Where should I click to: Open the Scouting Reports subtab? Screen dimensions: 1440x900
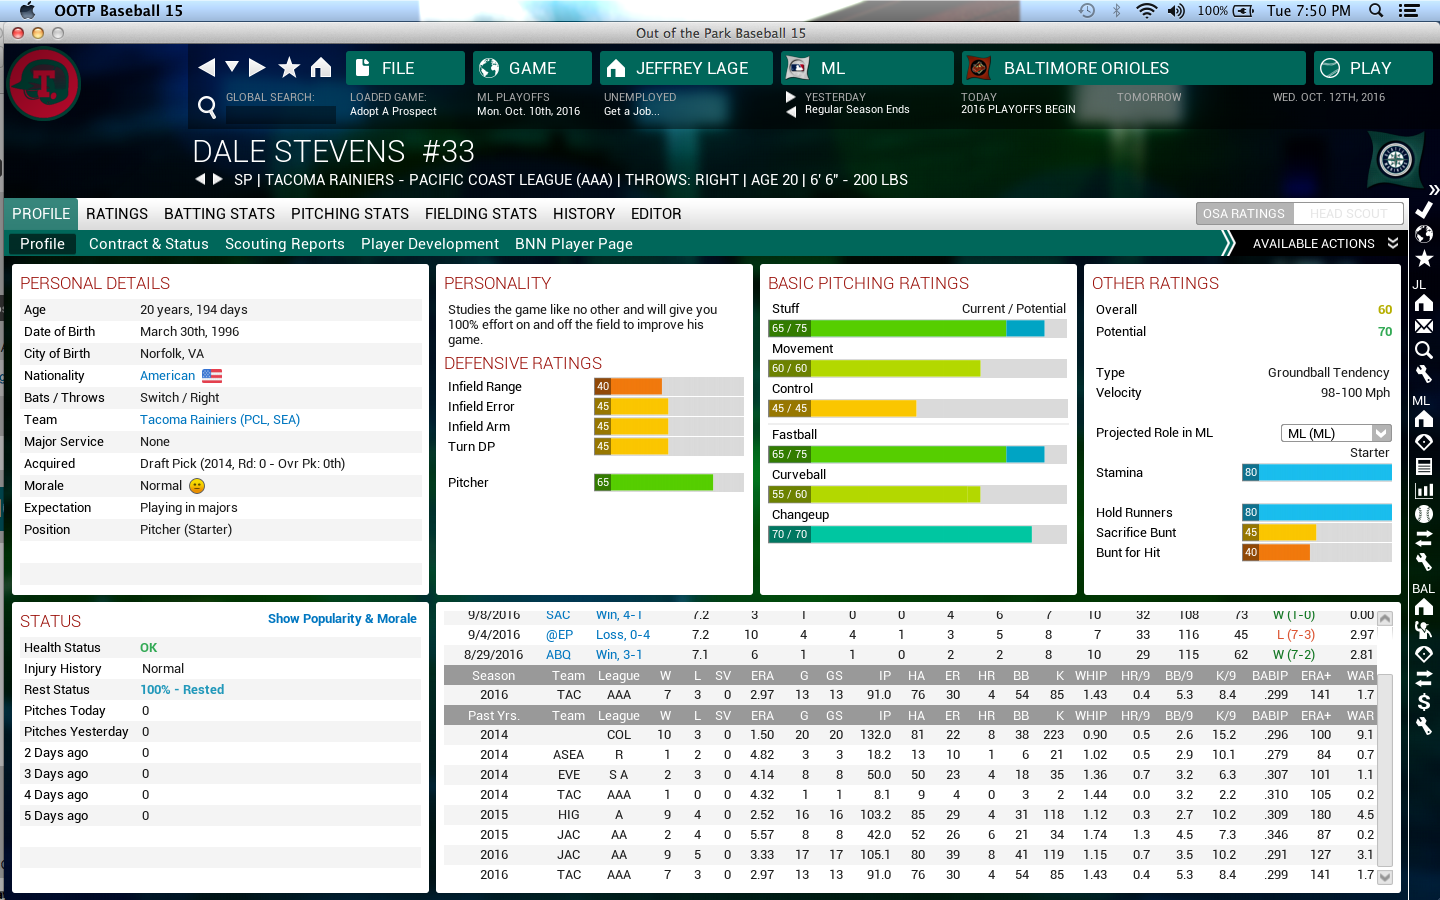[x=285, y=244]
